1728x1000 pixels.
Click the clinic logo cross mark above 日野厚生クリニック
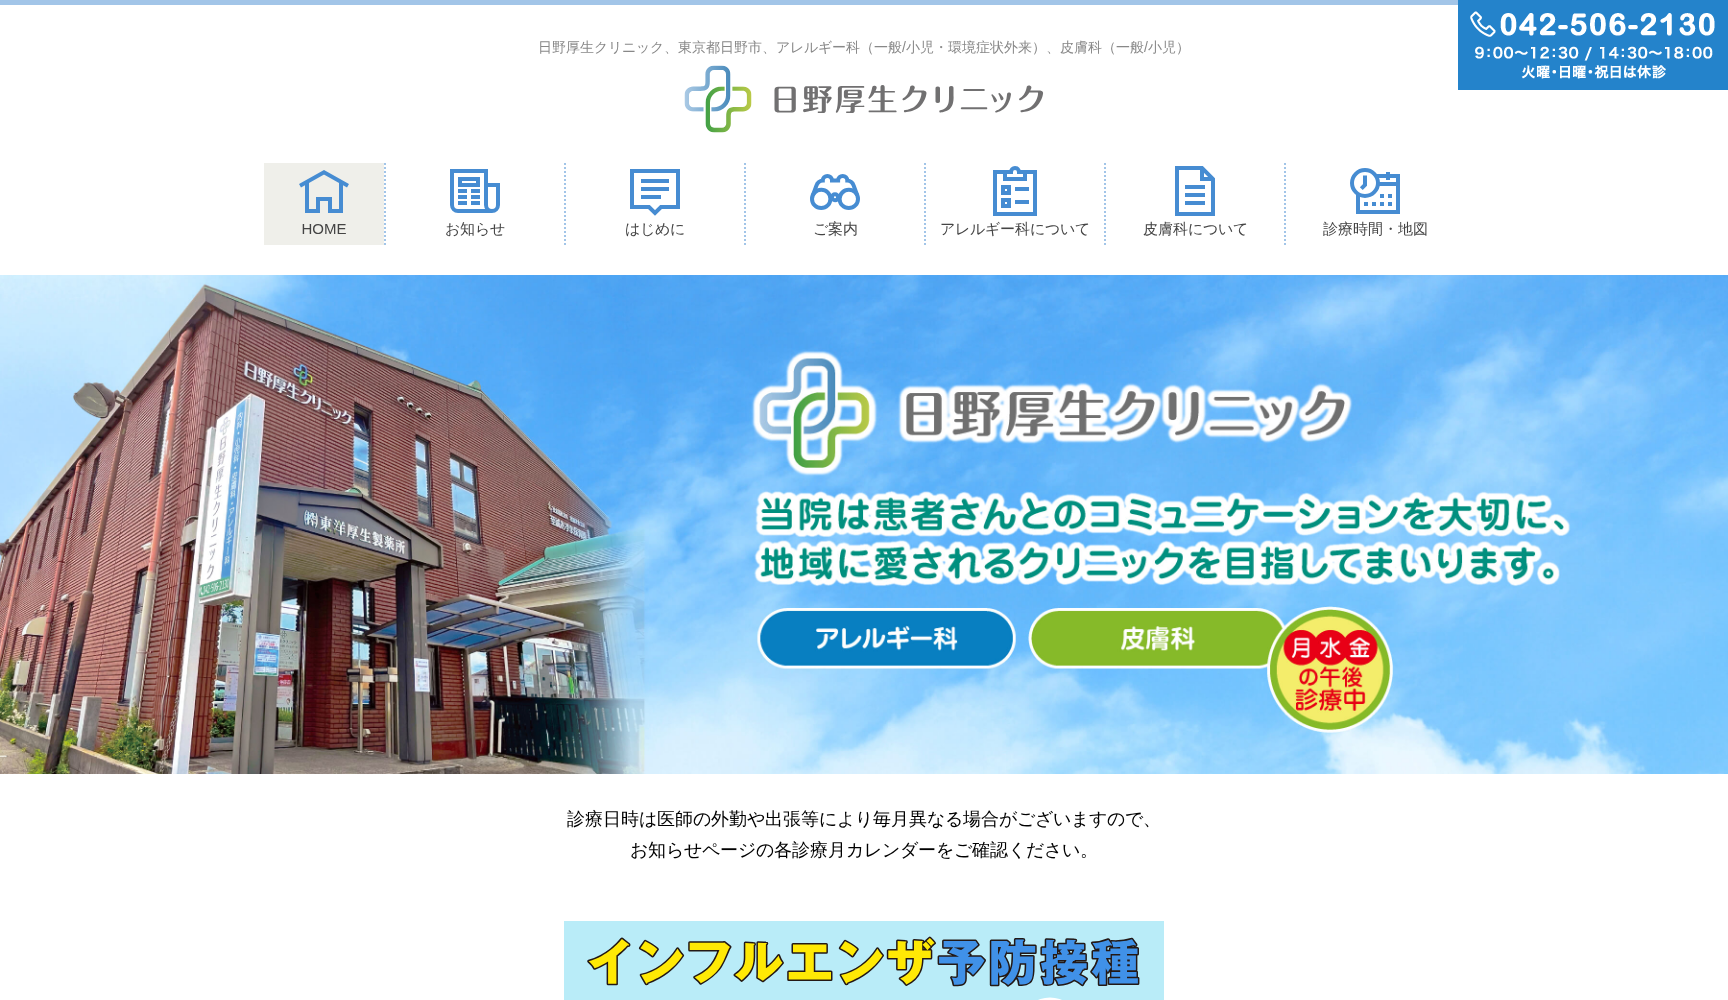pyautogui.click(x=716, y=98)
